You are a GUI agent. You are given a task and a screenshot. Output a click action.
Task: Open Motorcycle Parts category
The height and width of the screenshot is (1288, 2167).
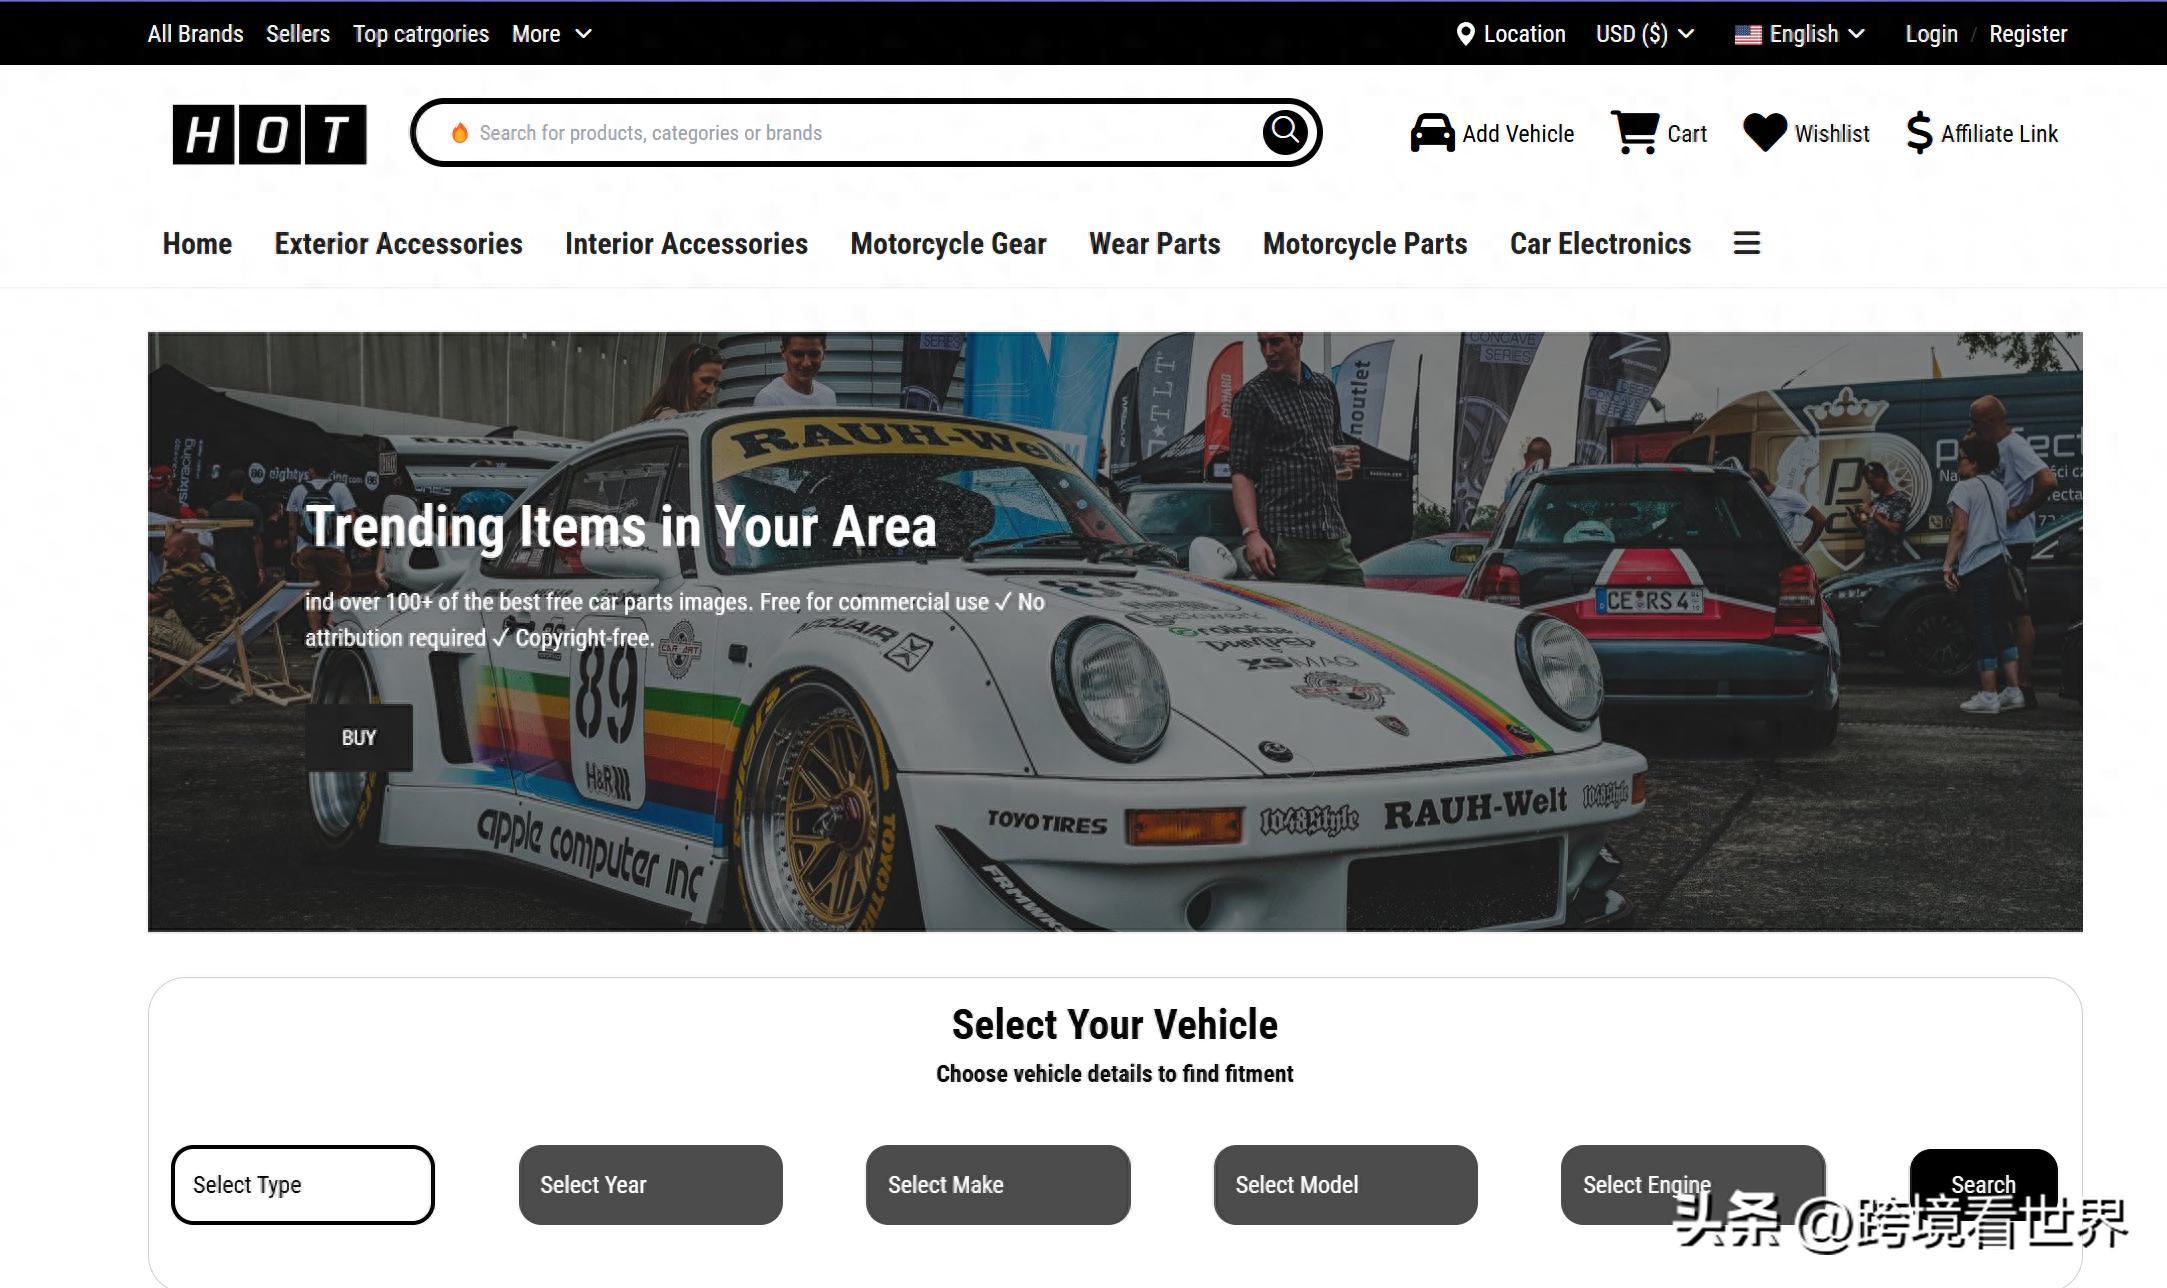[1365, 244]
